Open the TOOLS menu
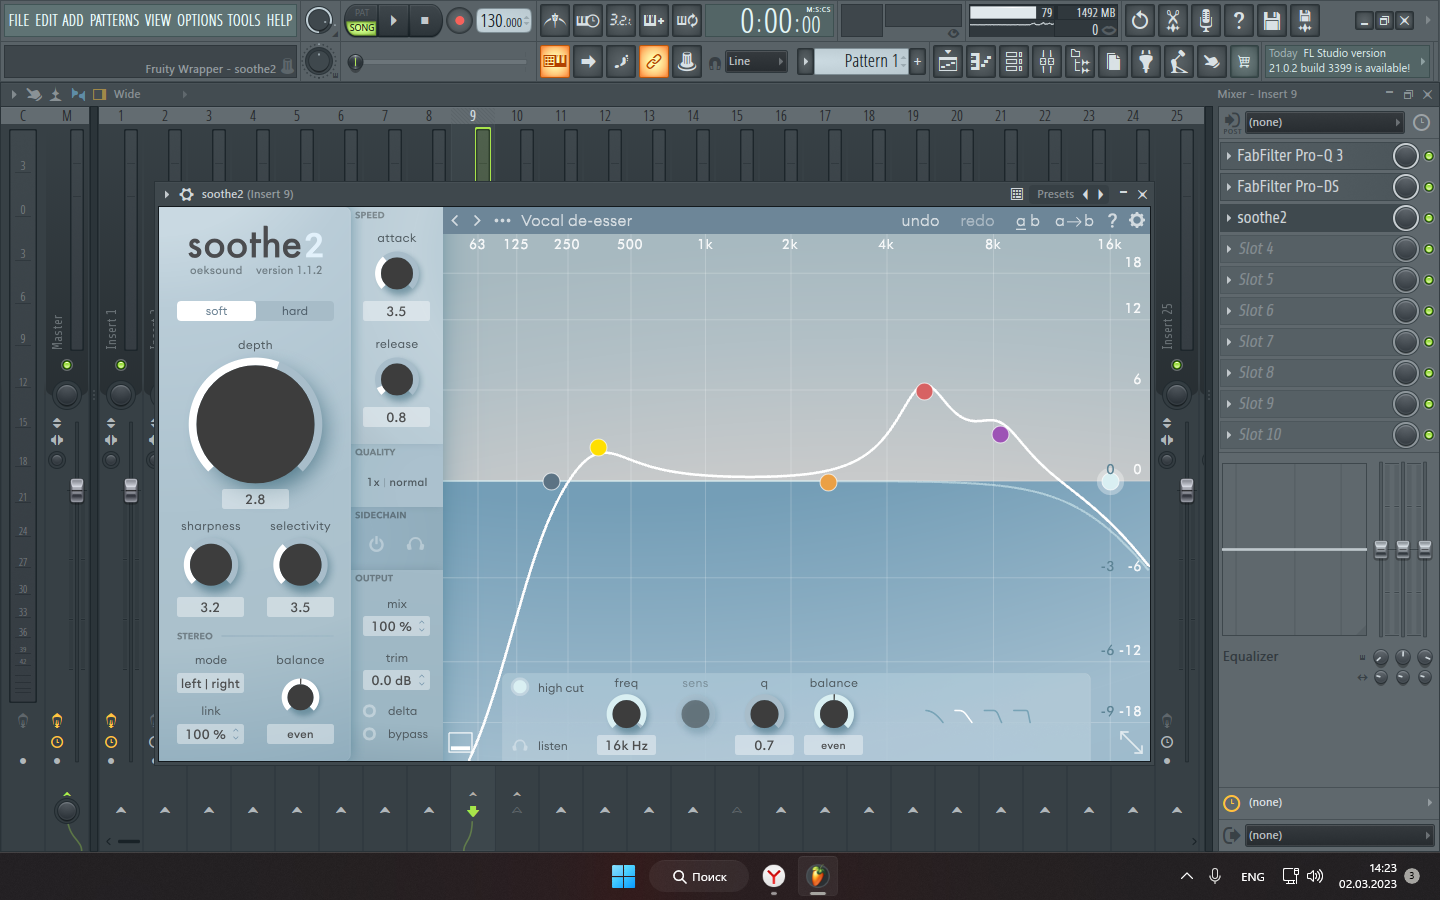 click(x=244, y=20)
